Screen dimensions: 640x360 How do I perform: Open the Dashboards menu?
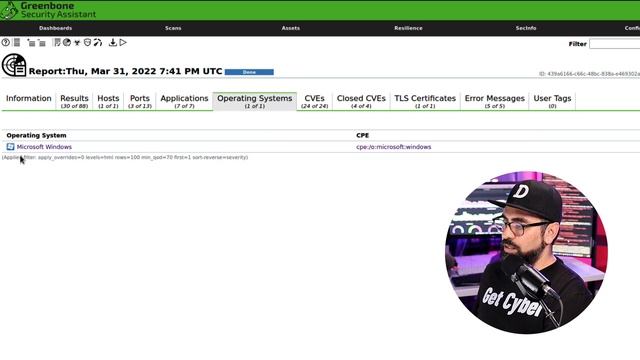click(x=56, y=28)
